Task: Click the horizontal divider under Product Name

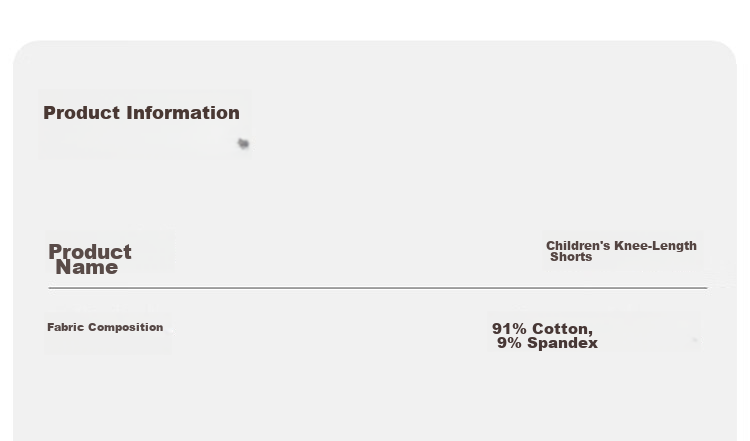Action: point(378,288)
